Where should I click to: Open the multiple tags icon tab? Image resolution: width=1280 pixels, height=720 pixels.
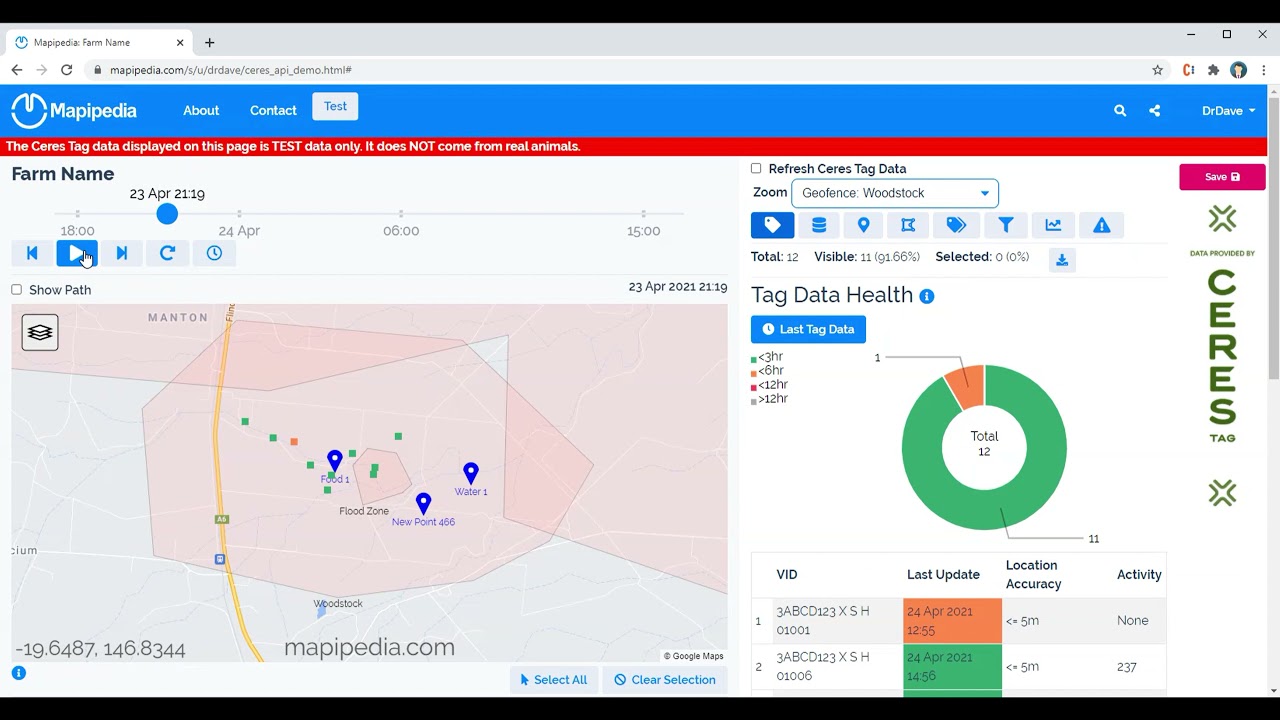(956, 225)
